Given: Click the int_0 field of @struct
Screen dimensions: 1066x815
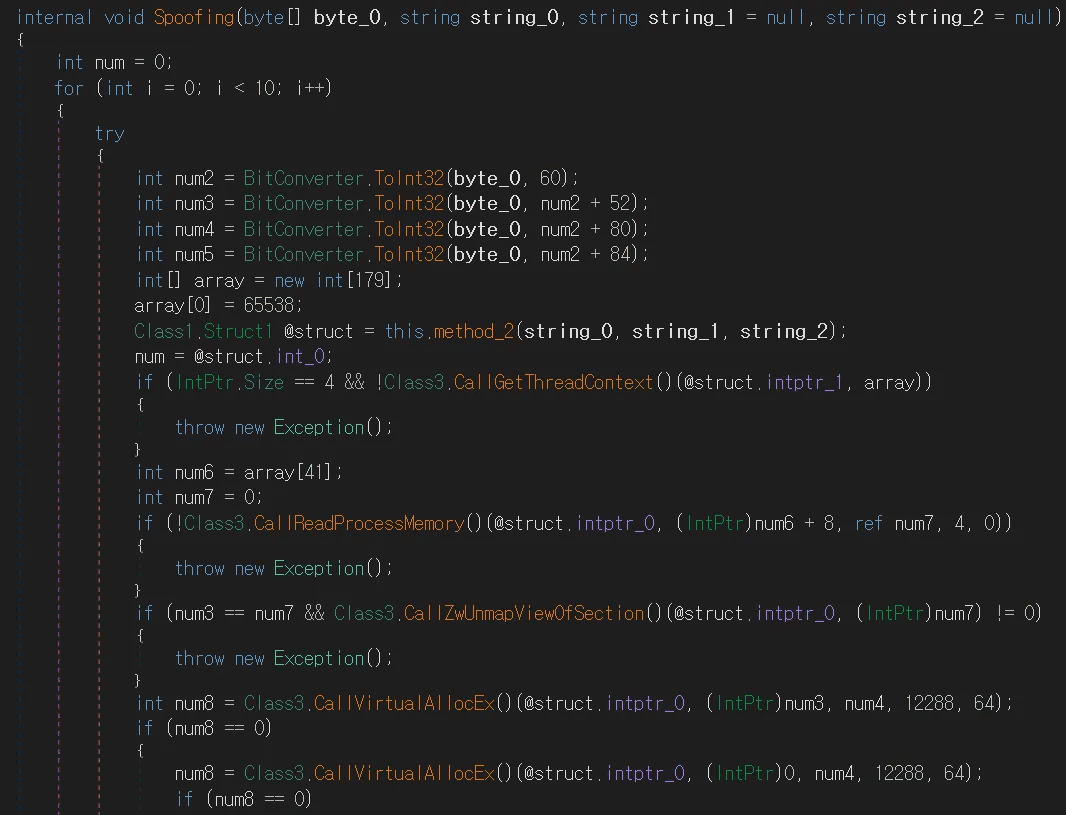Looking at the screenshot, I should (301, 356).
